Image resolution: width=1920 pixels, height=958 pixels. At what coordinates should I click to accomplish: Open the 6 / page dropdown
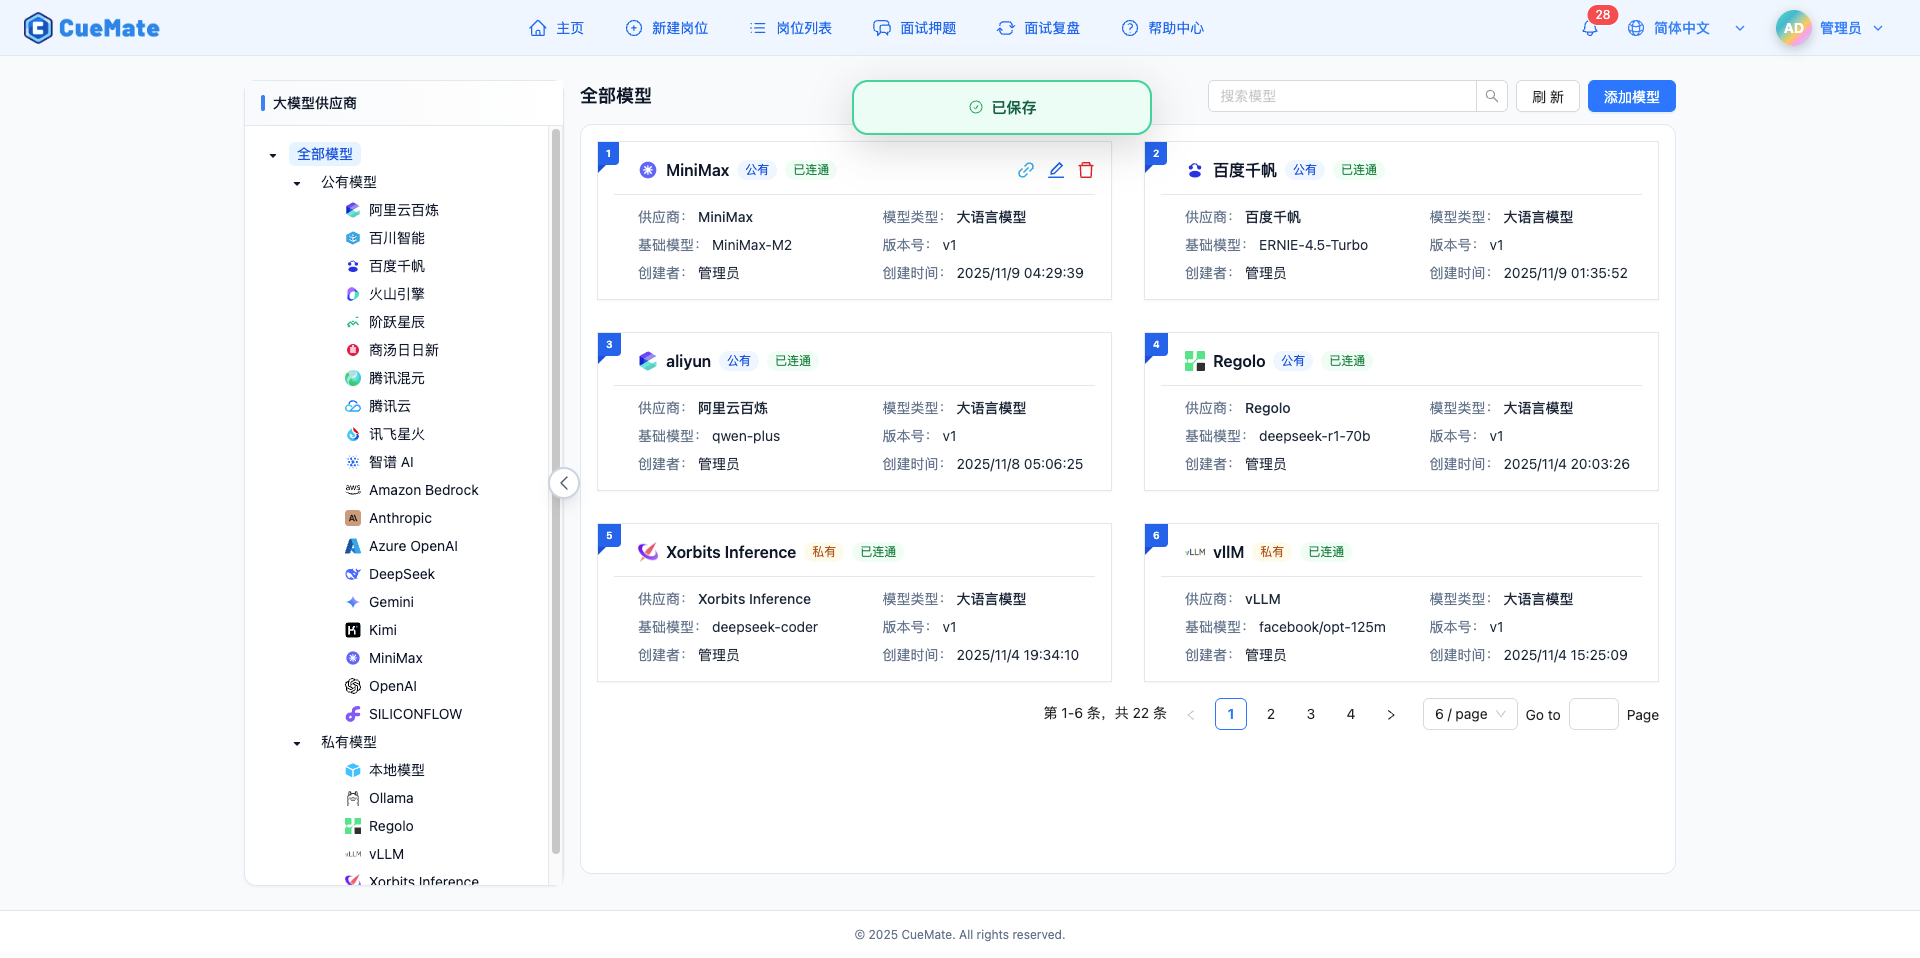tap(1469, 714)
